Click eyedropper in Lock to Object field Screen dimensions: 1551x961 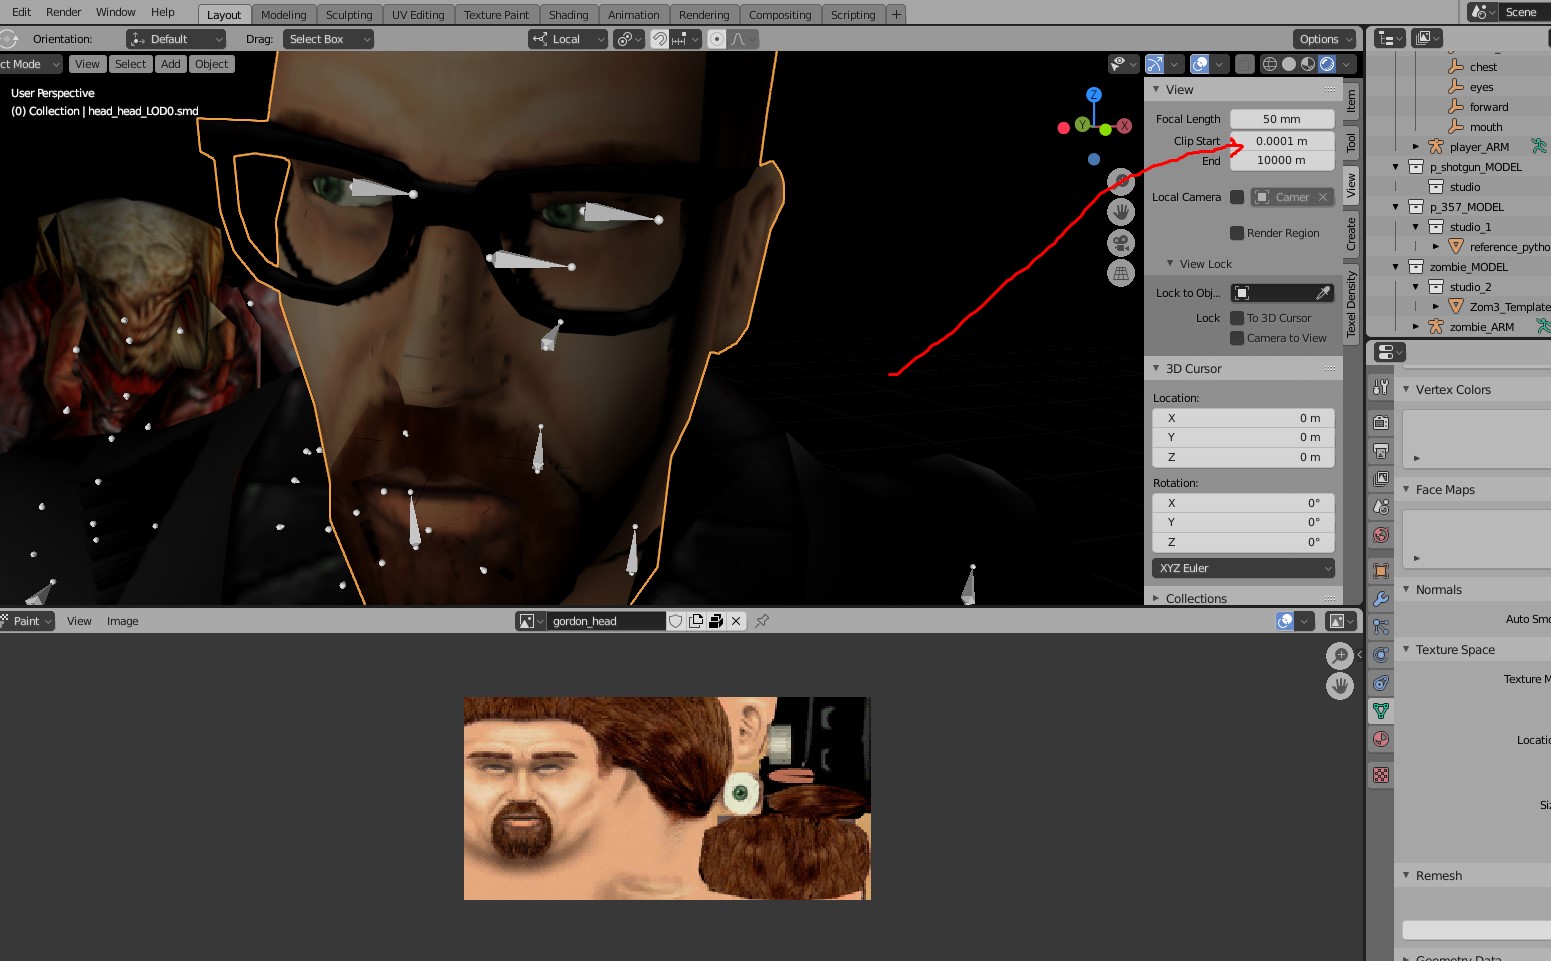click(x=1323, y=293)
